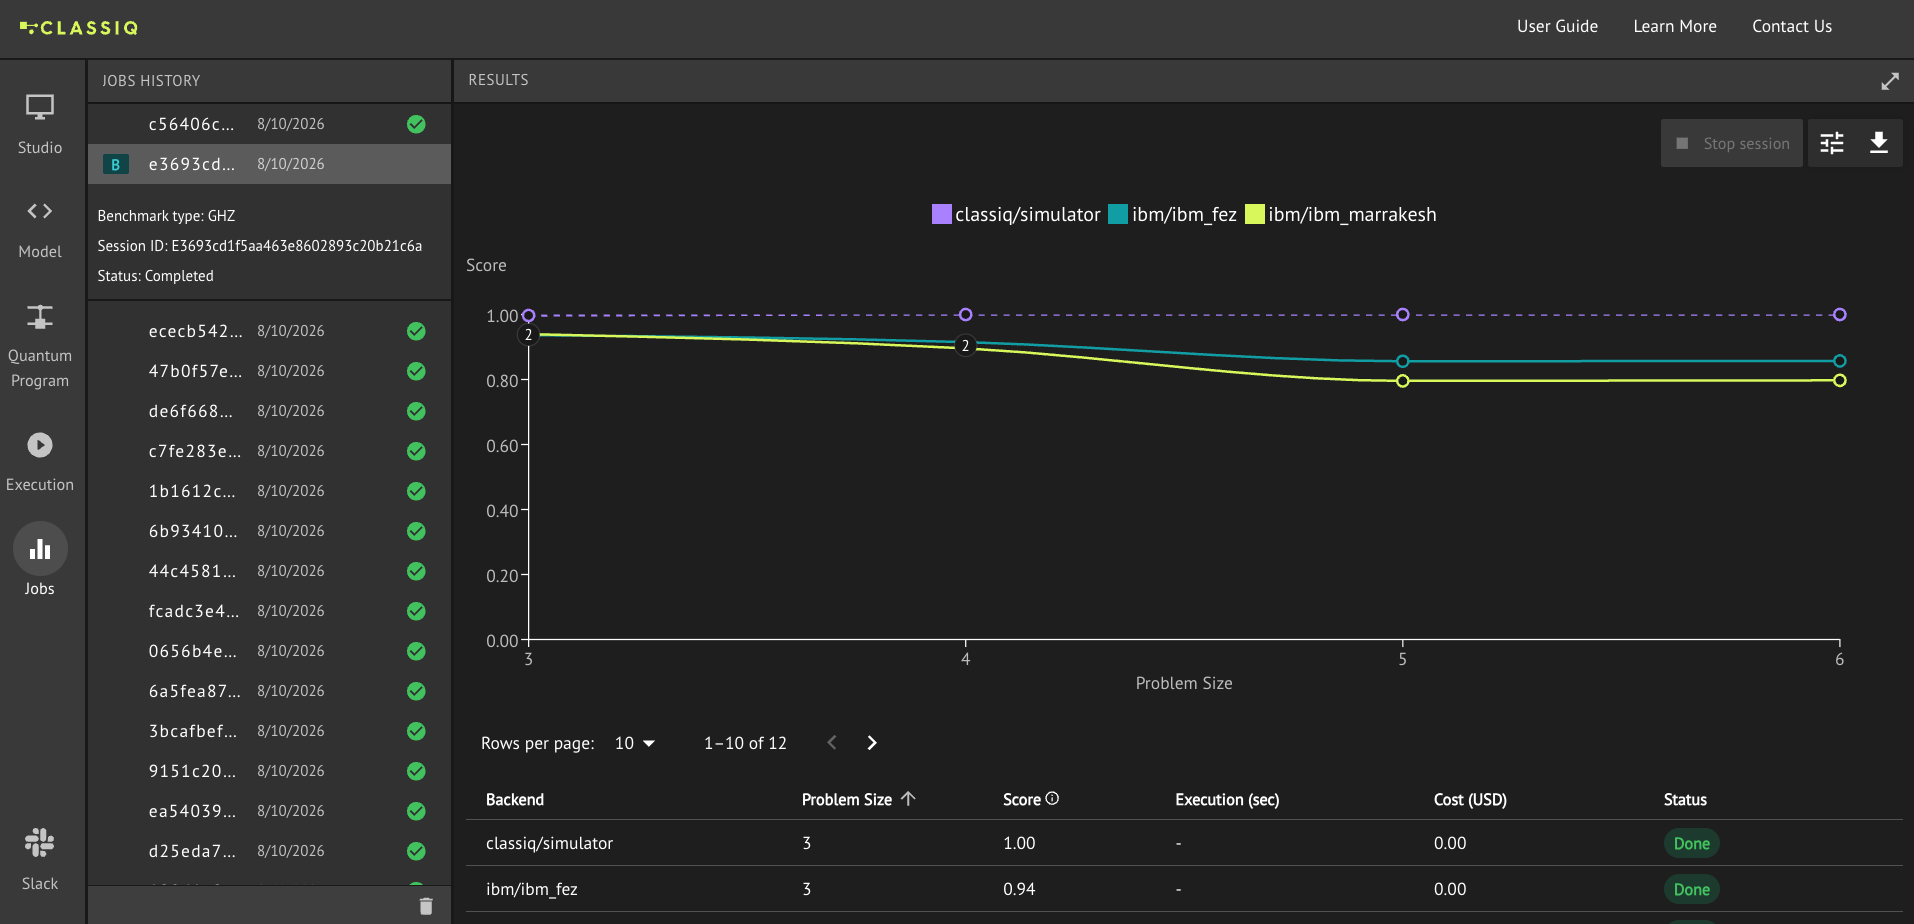Viewport: 1914px width, 924px height.
Task: Click green check of job 47b0f57e
Action: pyautogui.click(x=416, y=371)
